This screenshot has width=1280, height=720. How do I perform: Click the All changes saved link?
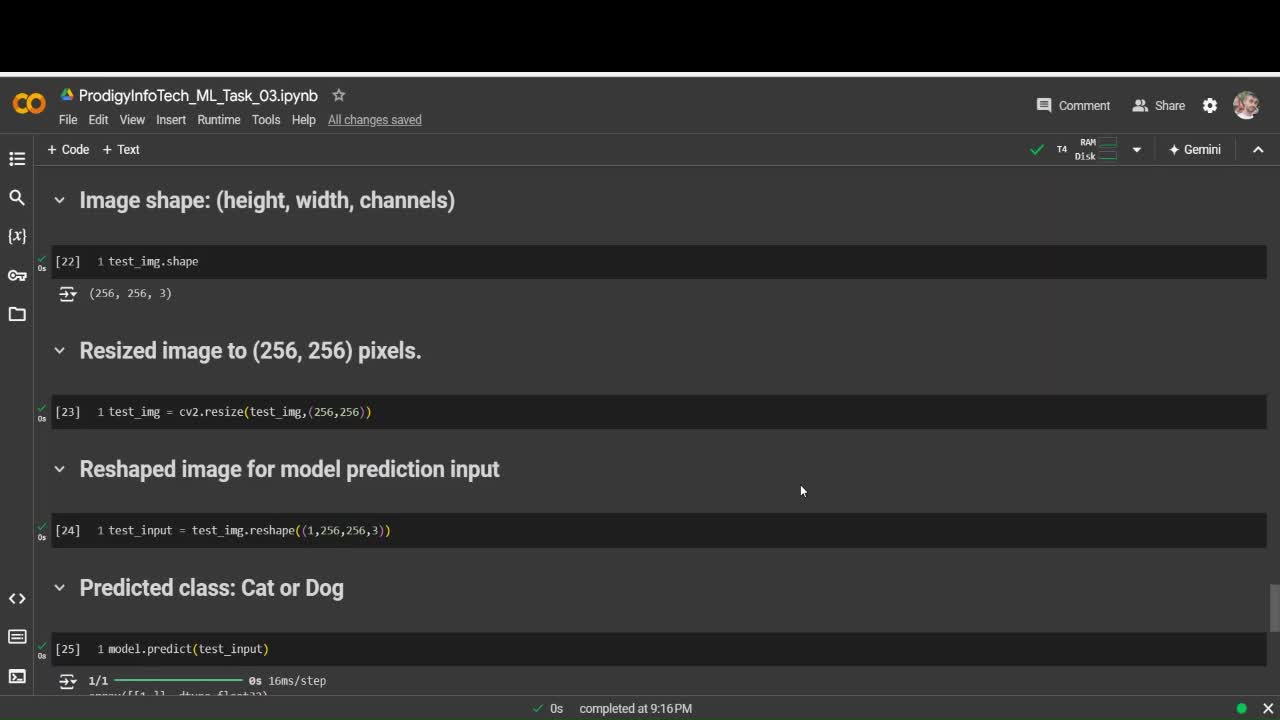tap(375, 120)
